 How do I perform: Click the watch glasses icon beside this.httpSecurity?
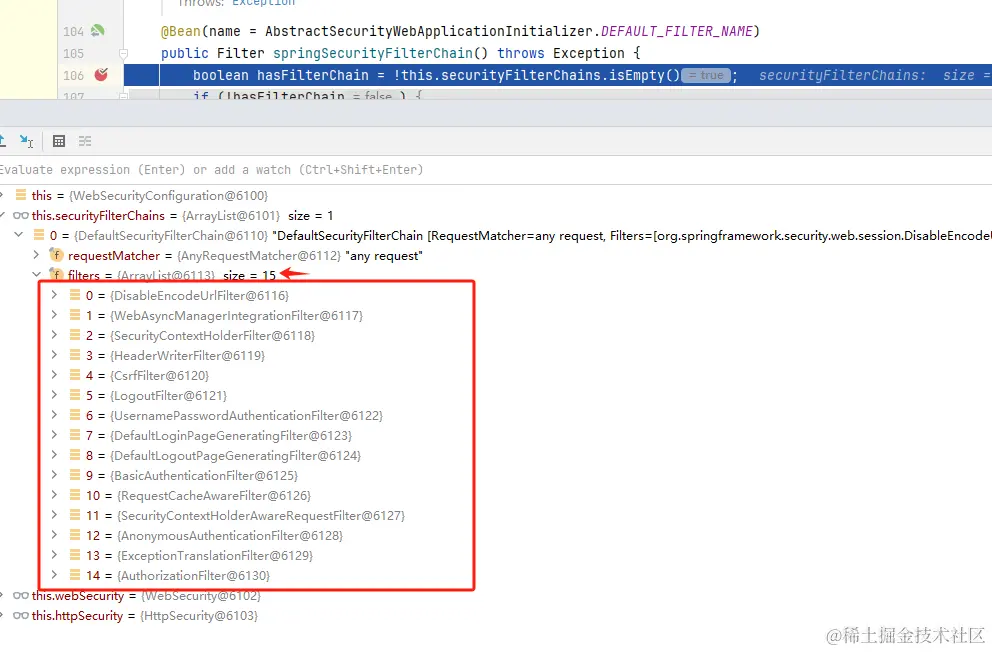click(21, 615)
